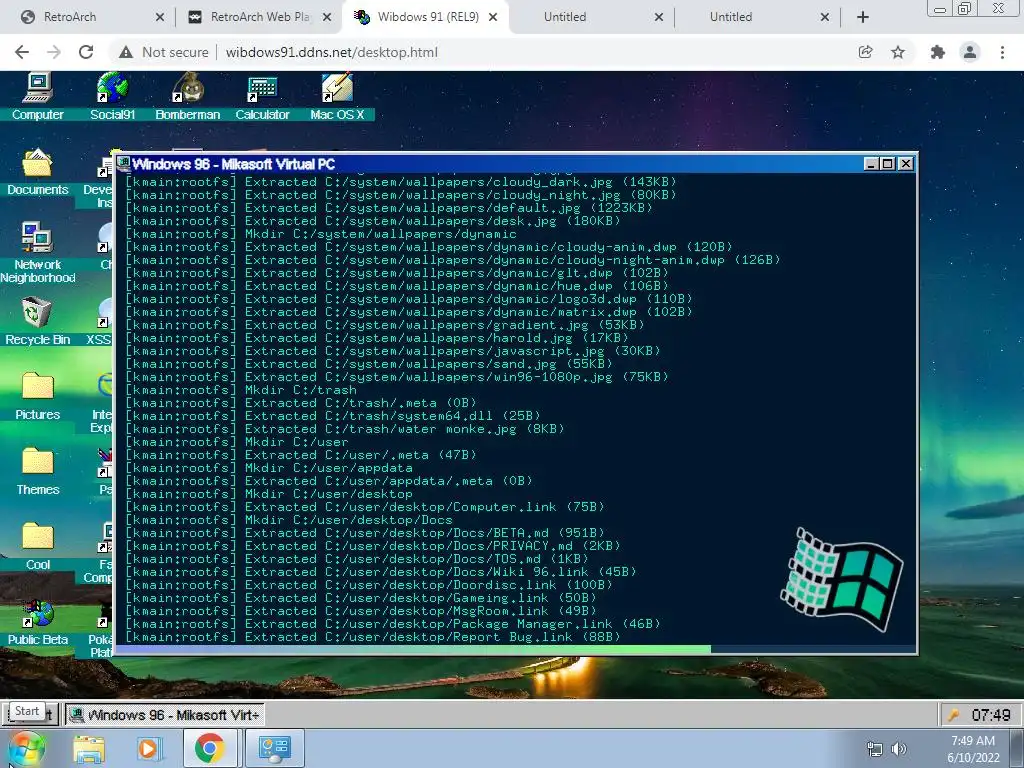Click the network tray icon

874,749
